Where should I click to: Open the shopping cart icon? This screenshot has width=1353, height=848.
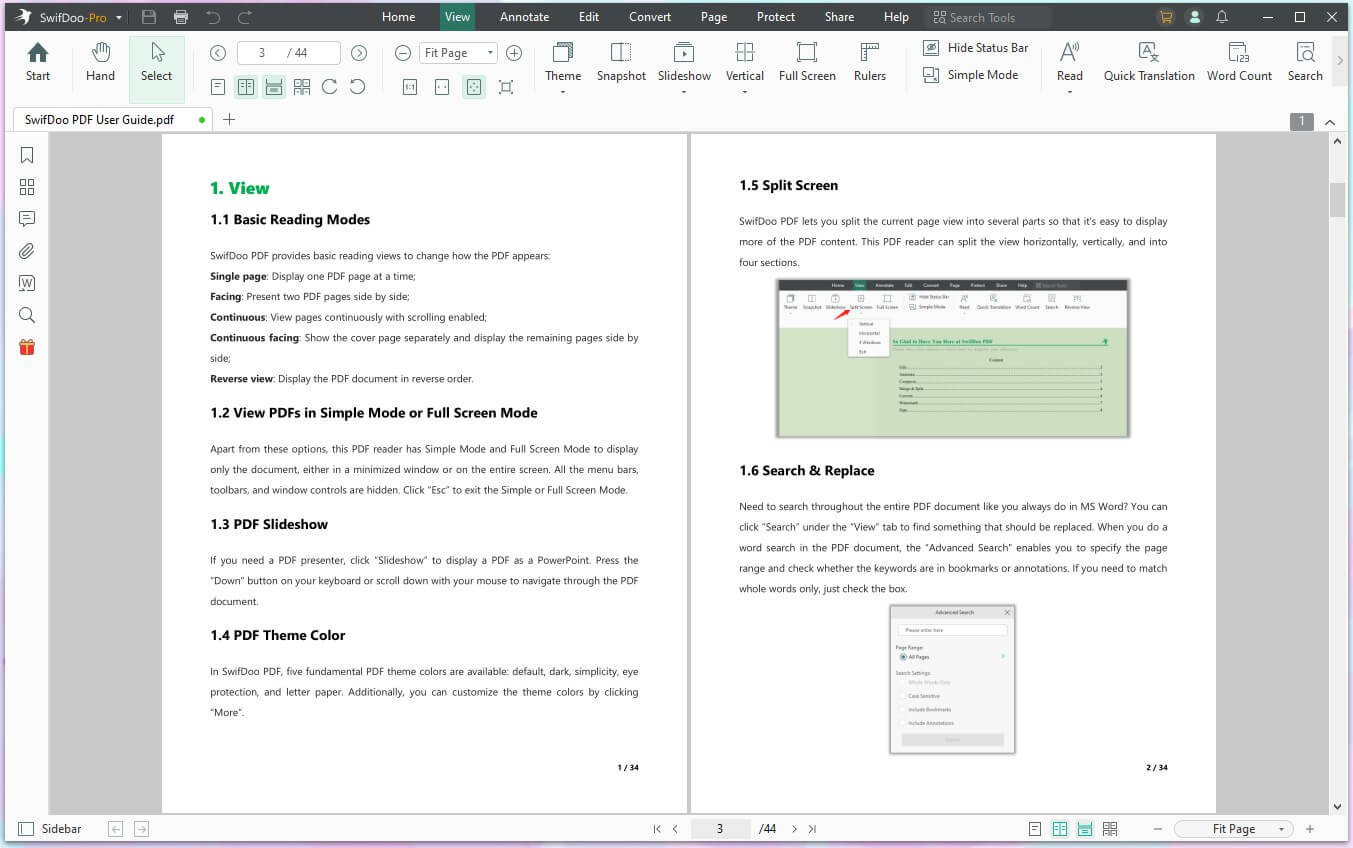[x=1165, y=17]
